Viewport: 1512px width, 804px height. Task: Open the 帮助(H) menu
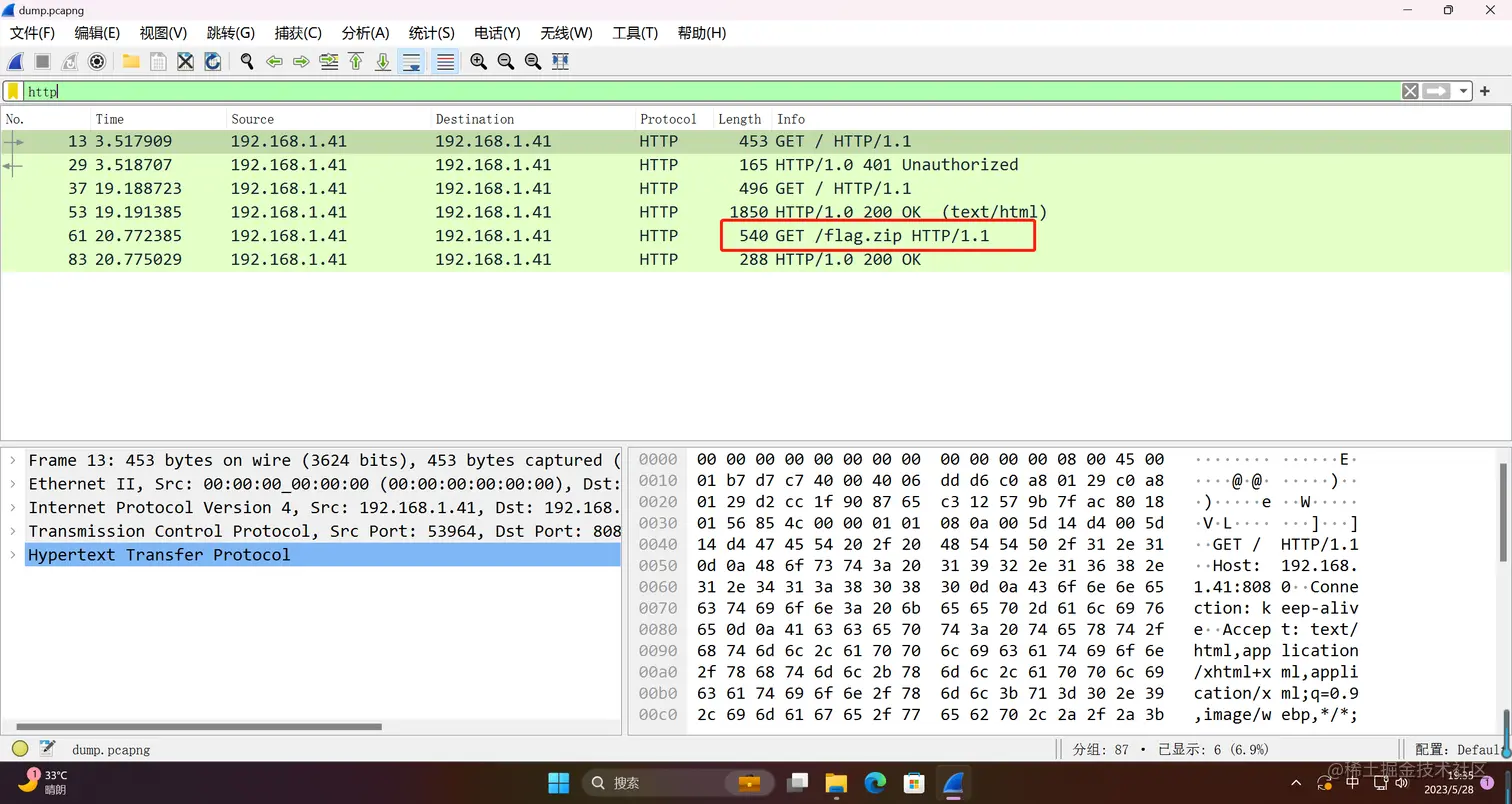click(702, 33)
